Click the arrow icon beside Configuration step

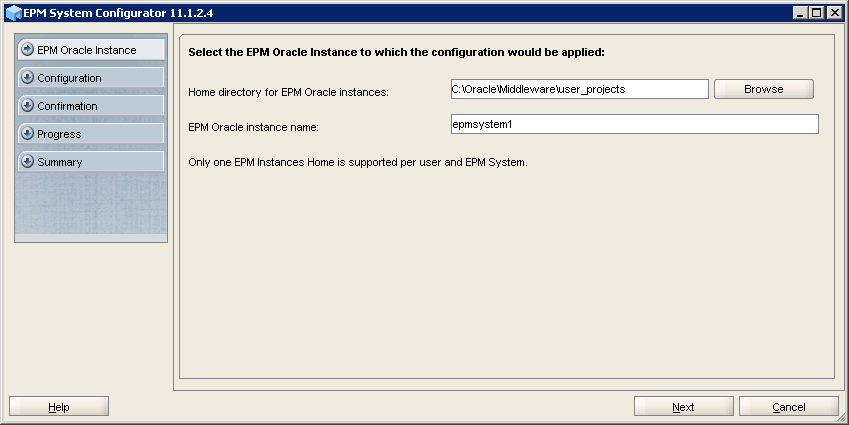coord(28,78)
